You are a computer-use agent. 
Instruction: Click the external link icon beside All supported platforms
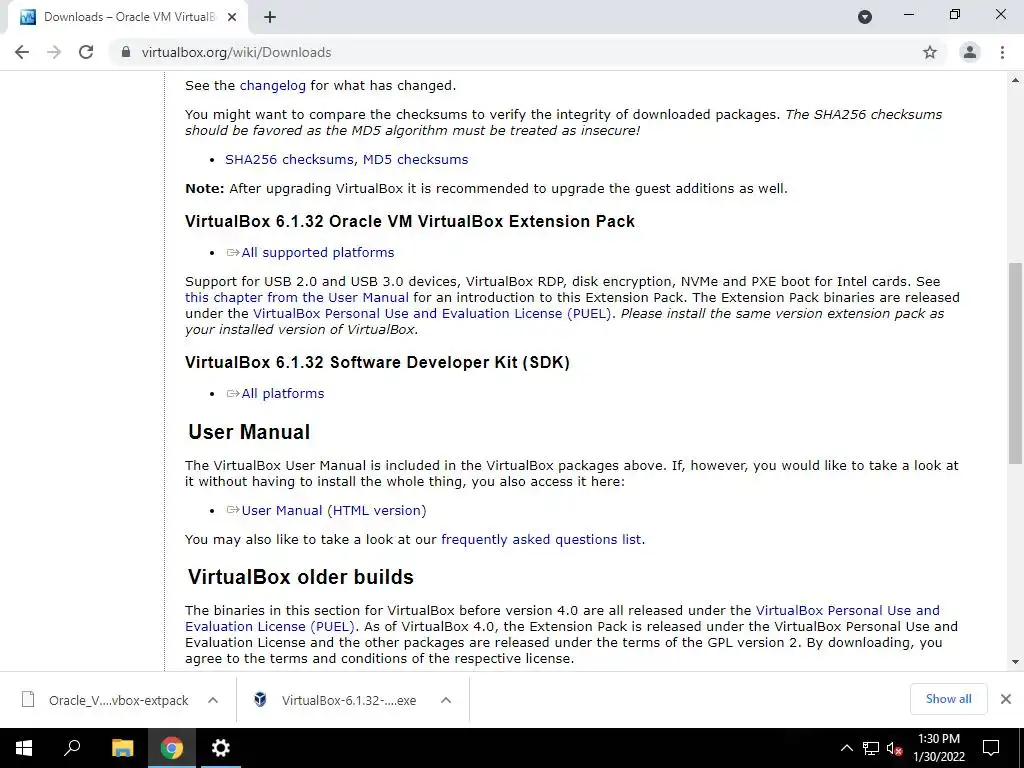(233, 252)
